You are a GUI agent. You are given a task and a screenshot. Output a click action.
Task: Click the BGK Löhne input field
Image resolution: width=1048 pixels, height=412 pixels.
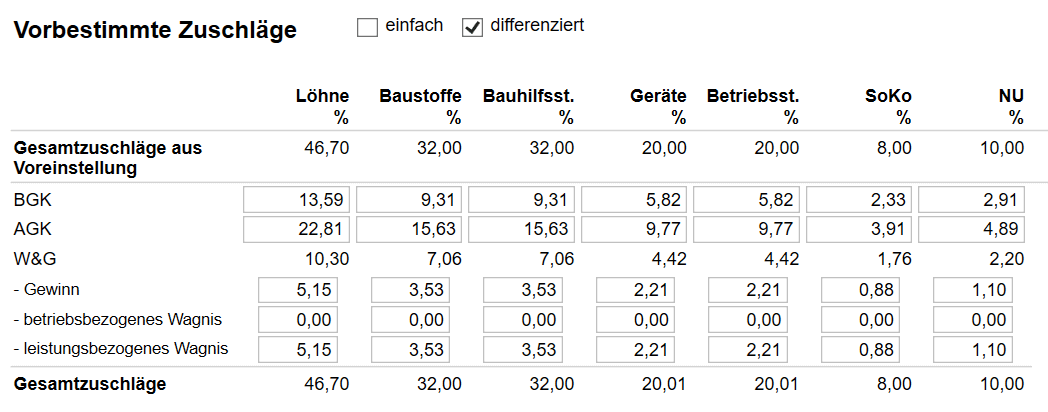click(x=297, y=199)
